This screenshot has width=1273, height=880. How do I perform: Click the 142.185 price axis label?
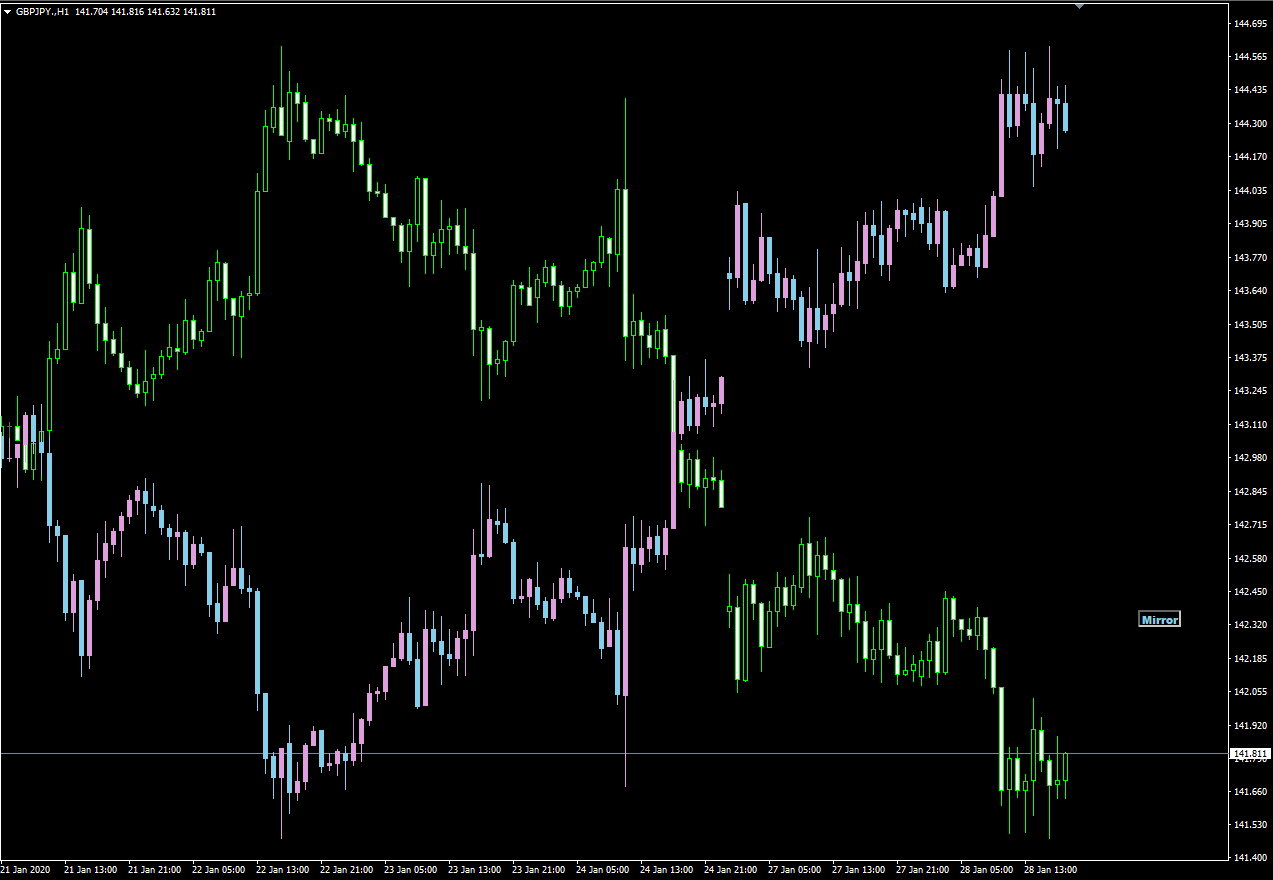(1251, 659)
